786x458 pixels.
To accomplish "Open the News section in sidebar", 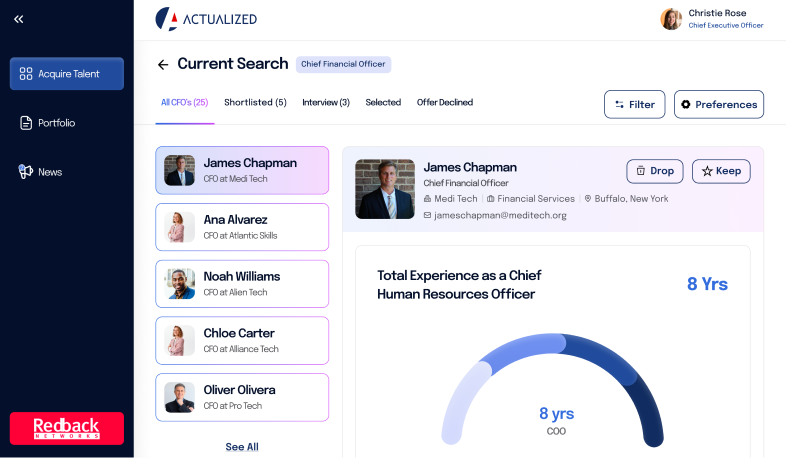I will pos(49,172).
